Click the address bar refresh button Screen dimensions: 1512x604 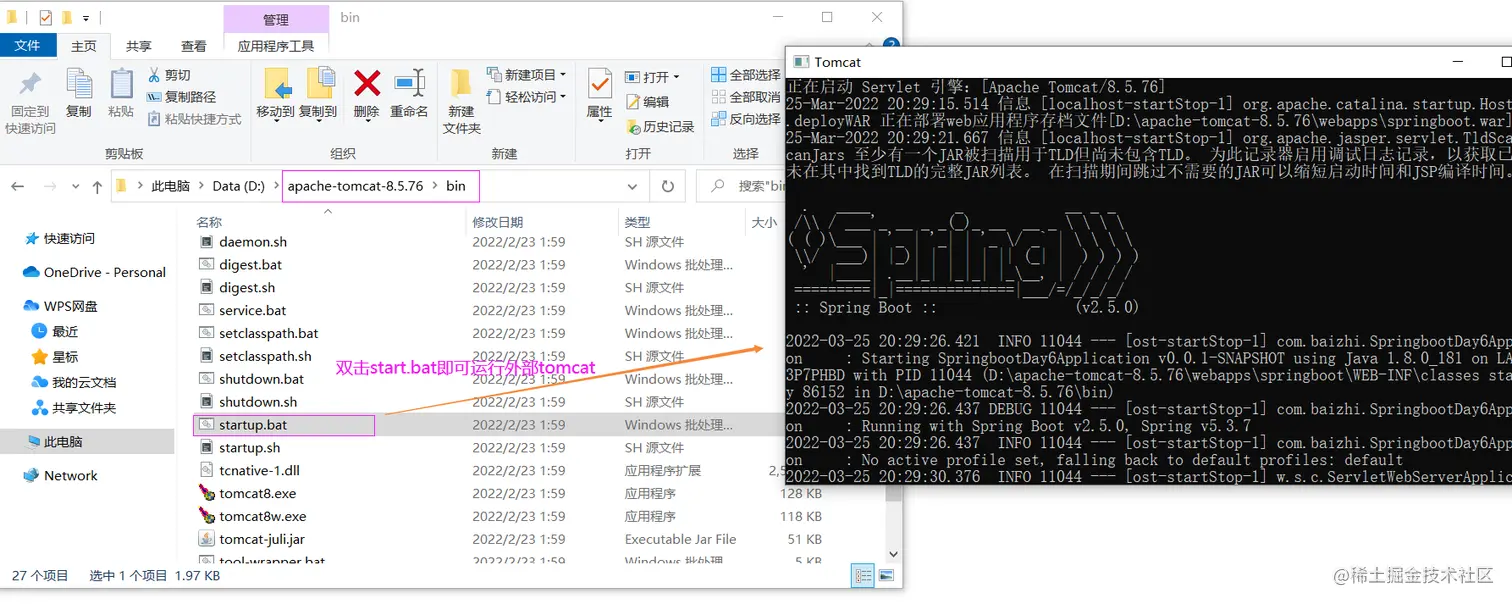click(x=669, y=187)
